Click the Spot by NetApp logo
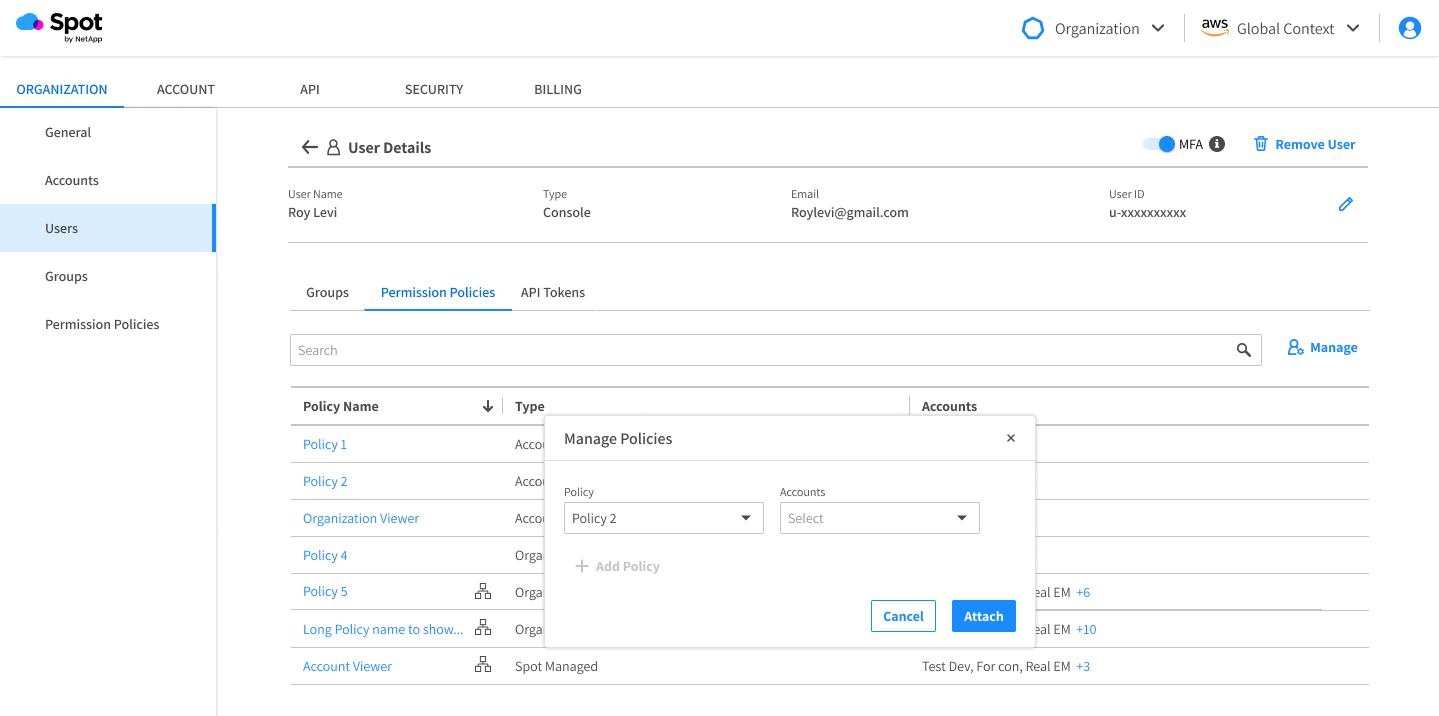1439x716 pixels. click(x=60, y=27)
